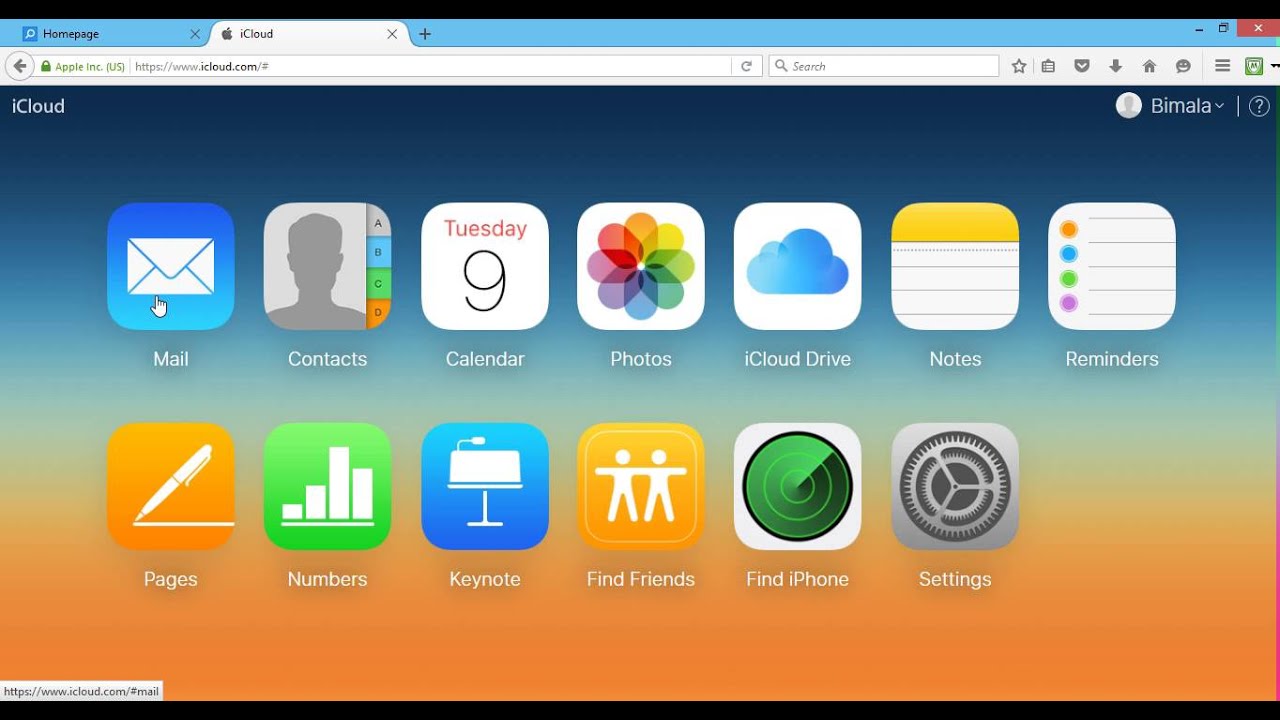Click the Pages label text
This screenshot has width=1280, height=720.
[x=171, y=579]
